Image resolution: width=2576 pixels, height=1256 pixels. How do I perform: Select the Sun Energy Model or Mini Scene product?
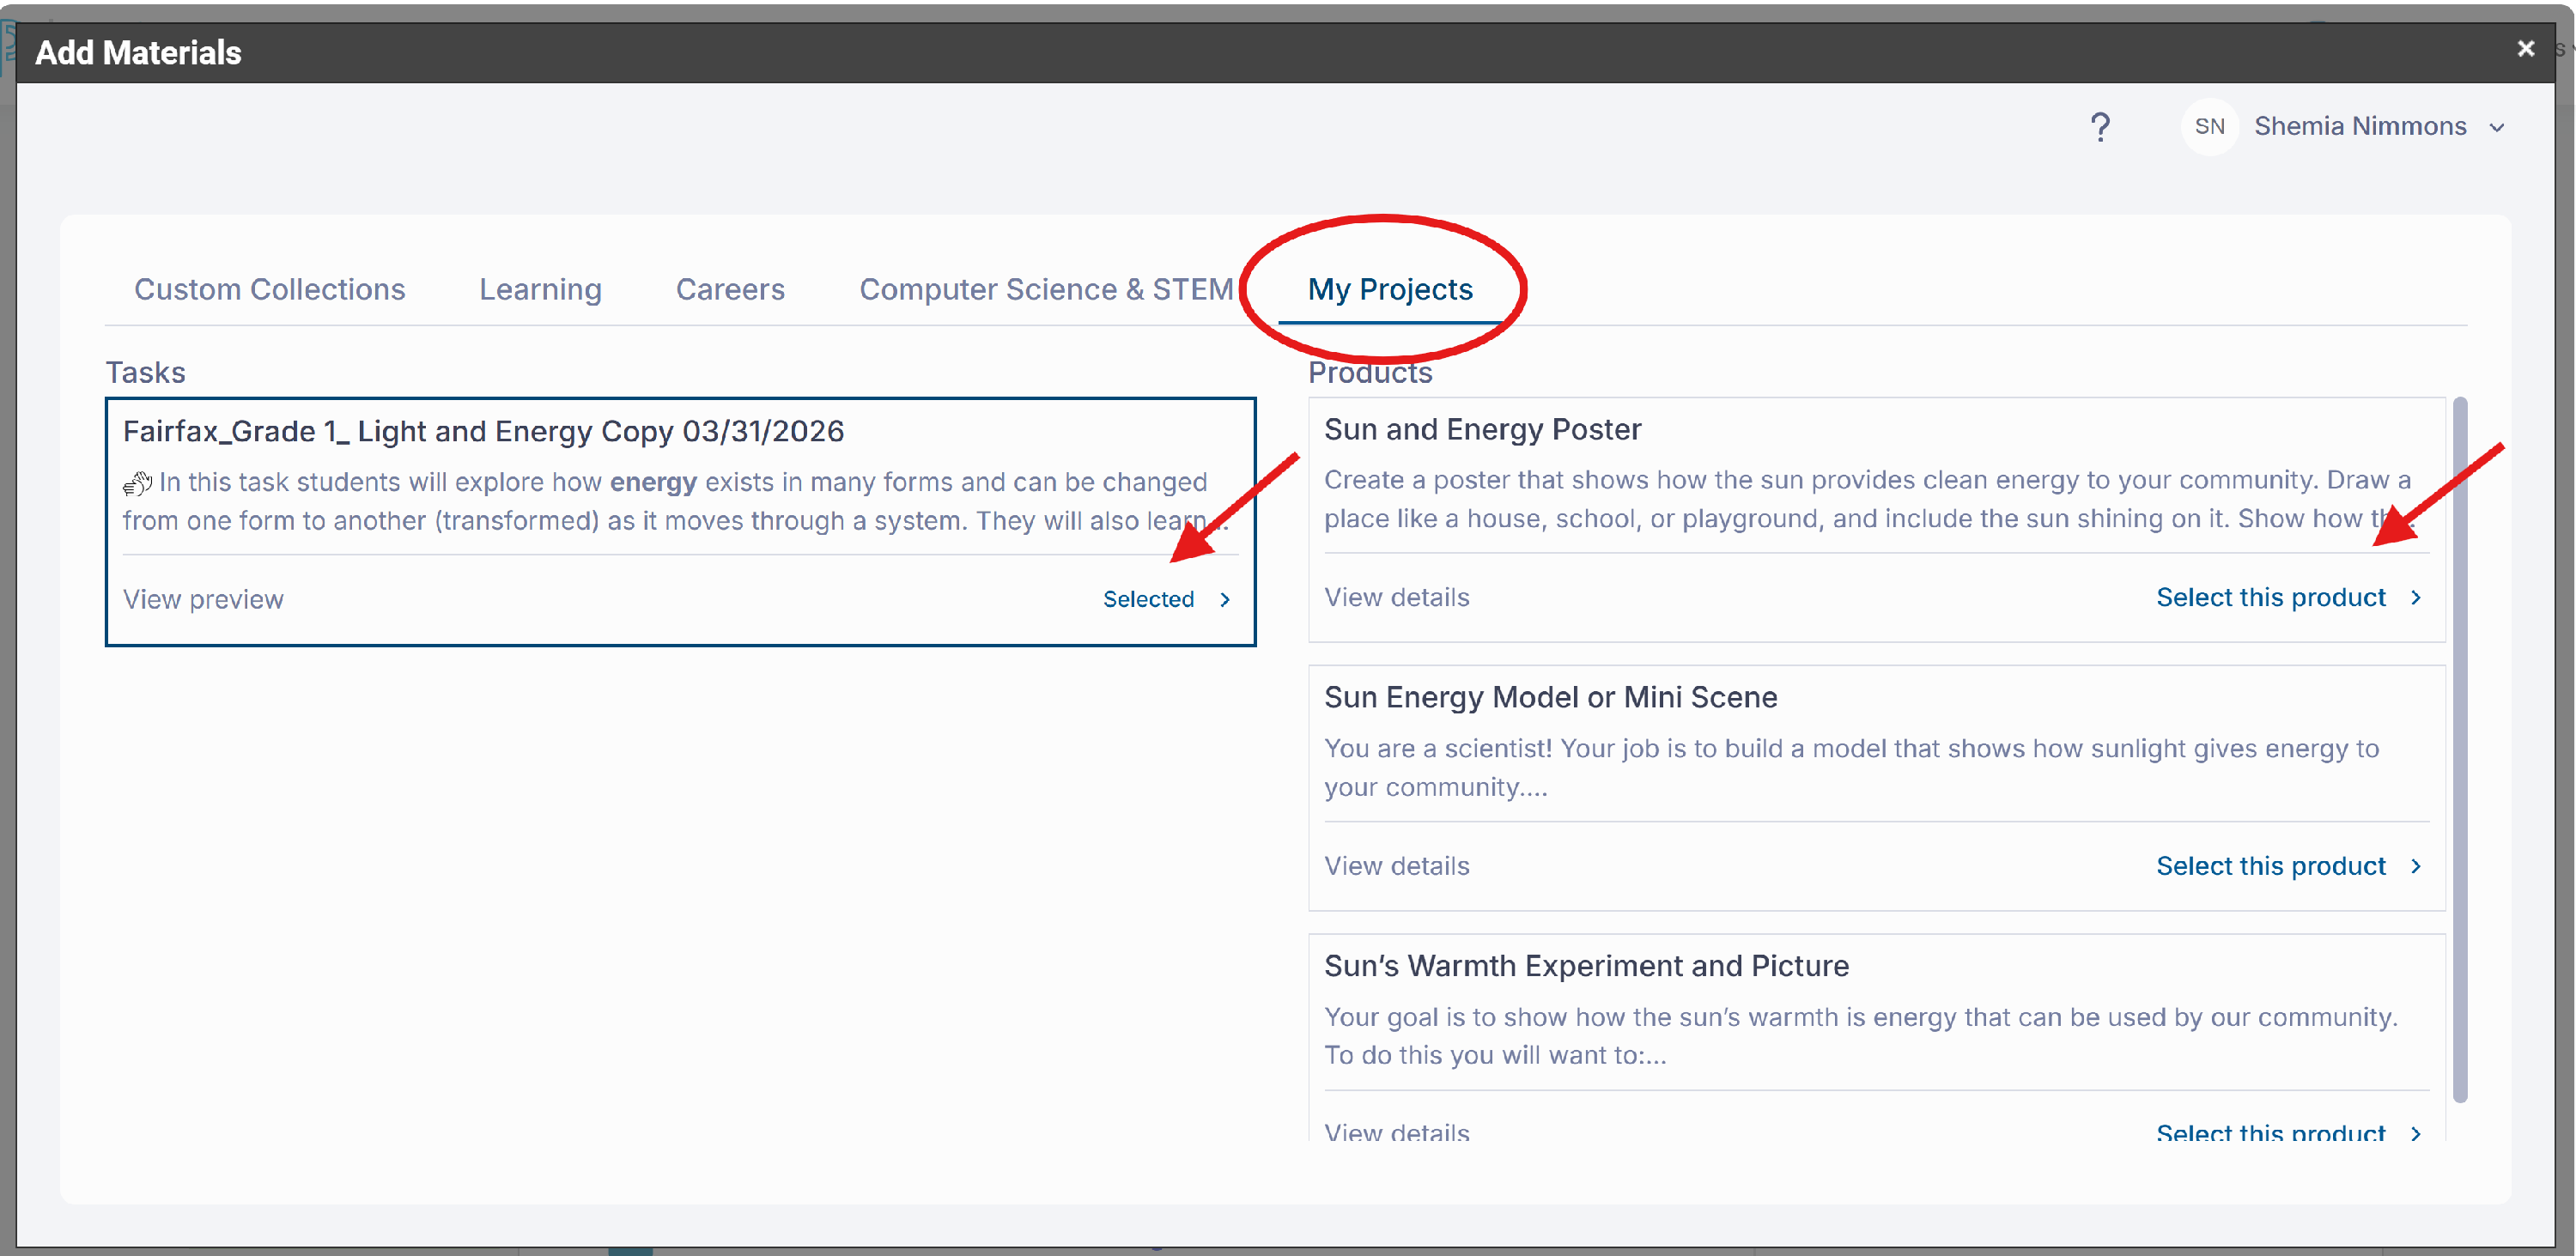point(2270,866)
